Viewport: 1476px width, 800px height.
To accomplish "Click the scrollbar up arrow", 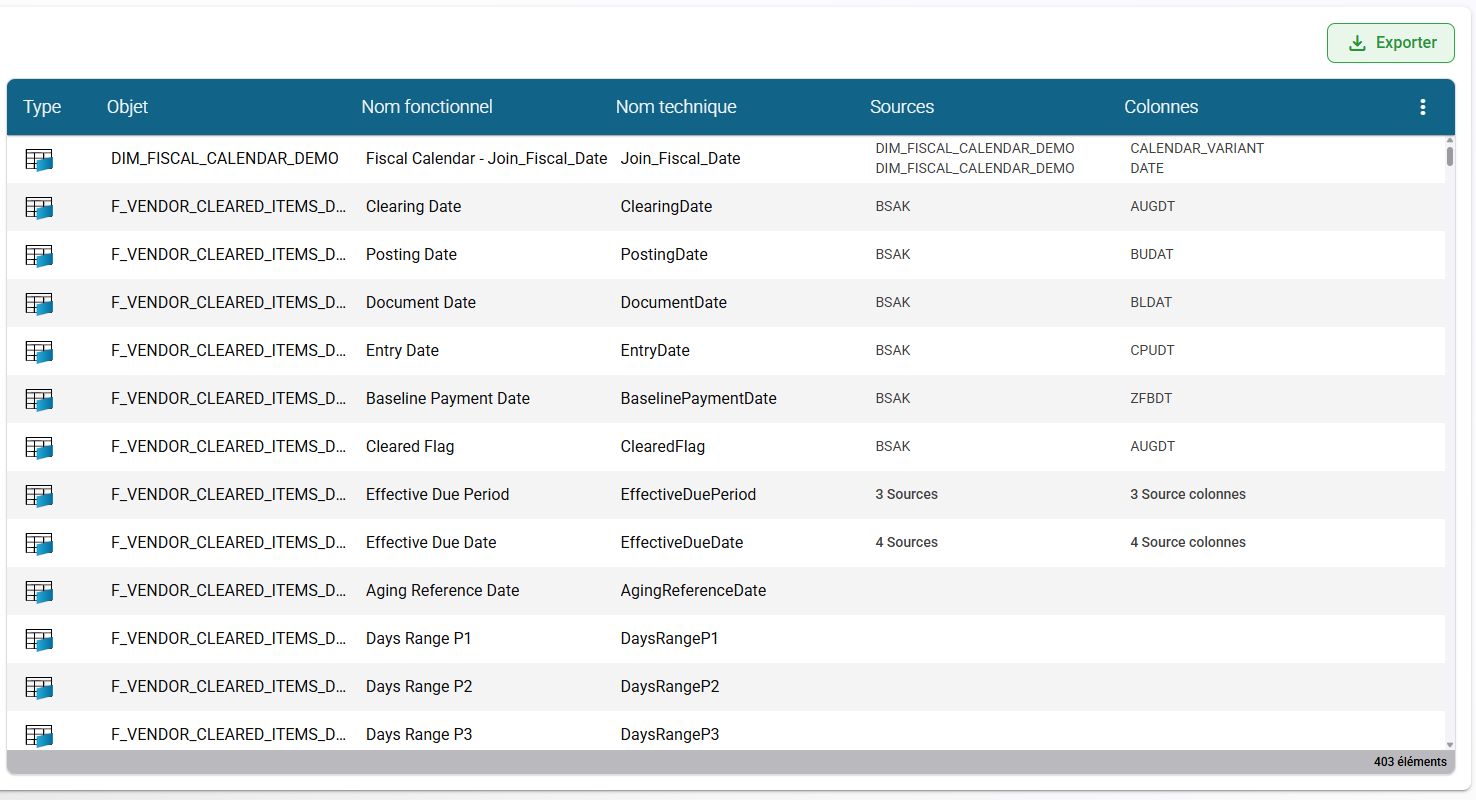I will (1450, 141).
